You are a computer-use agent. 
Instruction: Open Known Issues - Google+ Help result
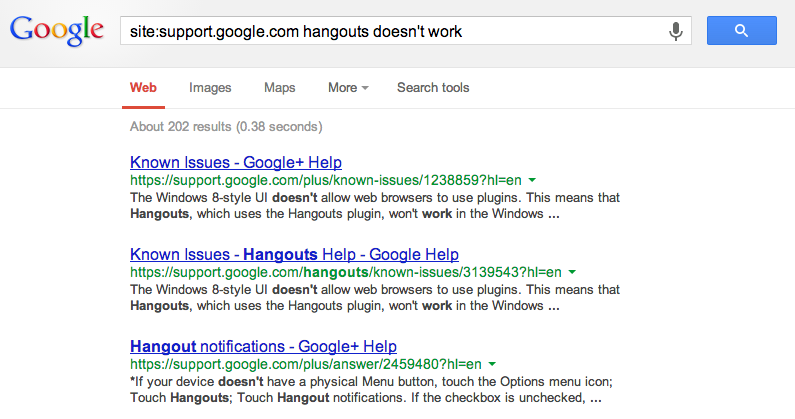point(236,162)
